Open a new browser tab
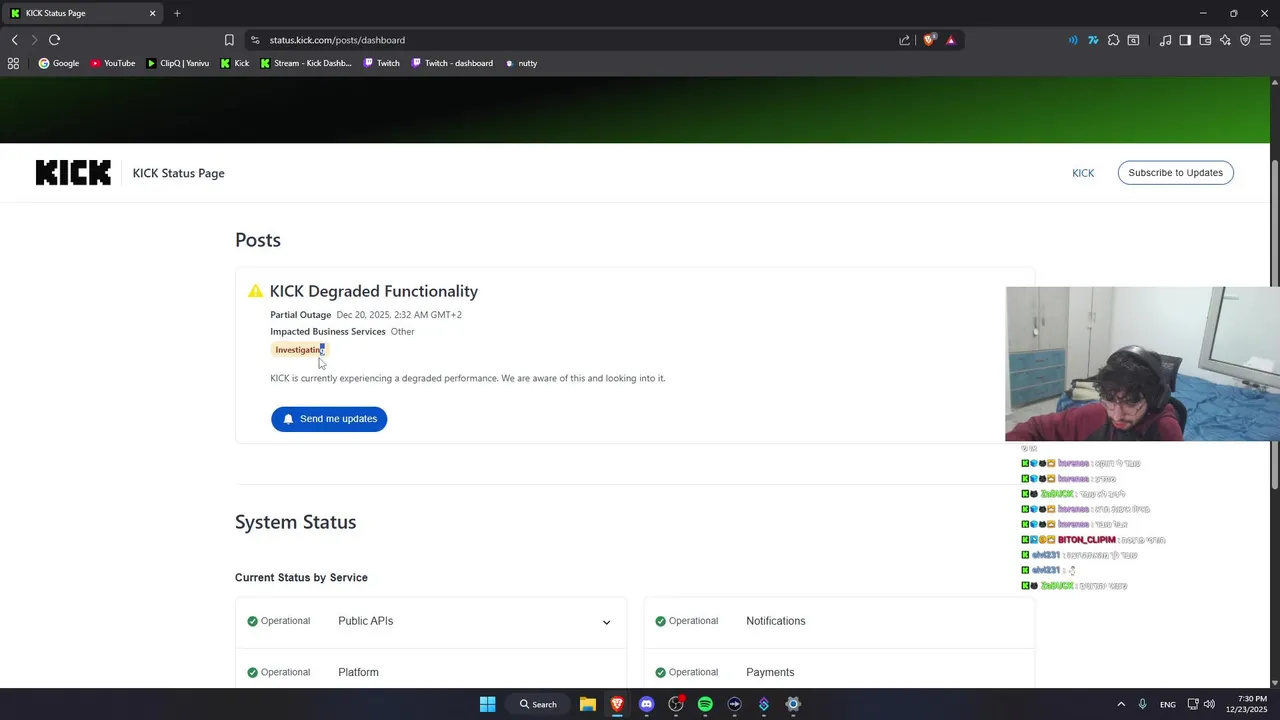The height and width of the screenshot is (720, 1280). tap(177, 13)
